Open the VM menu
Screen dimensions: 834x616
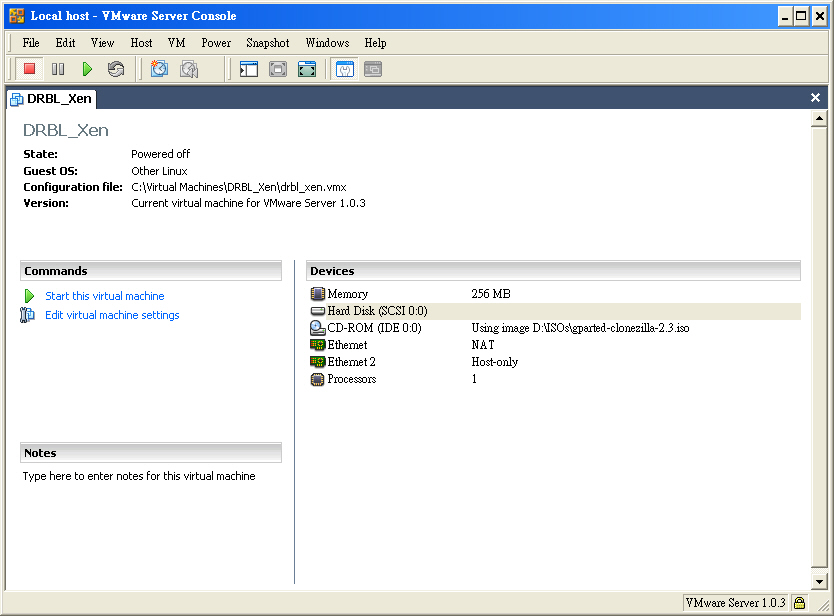click(176, 43)
